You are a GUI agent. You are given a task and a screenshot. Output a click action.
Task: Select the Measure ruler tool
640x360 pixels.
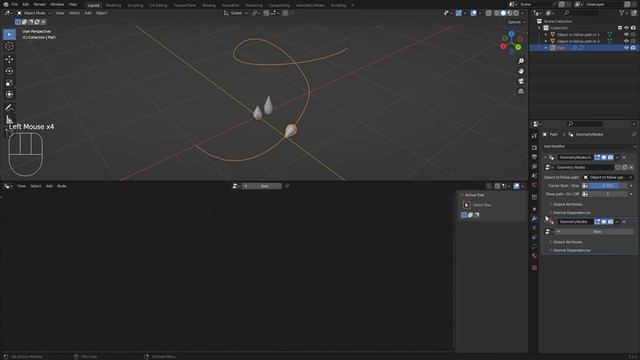[x=9, y=120]
